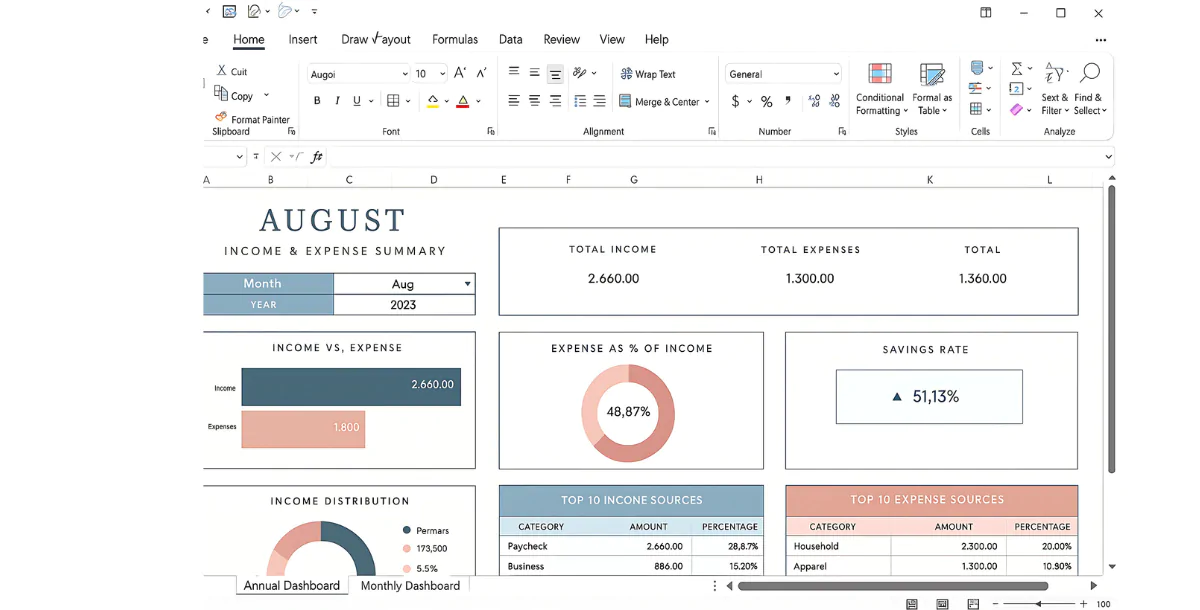Click the Conditional Formatting icon

pyautogui.click(x=880, y=75)
